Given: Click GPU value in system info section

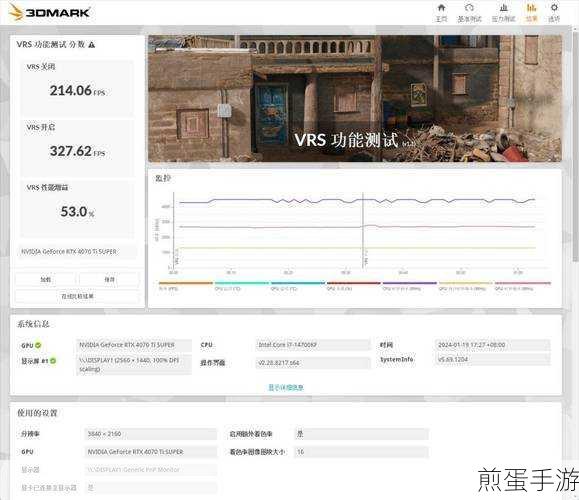Looking at the screenshot, I should [134, 345].
